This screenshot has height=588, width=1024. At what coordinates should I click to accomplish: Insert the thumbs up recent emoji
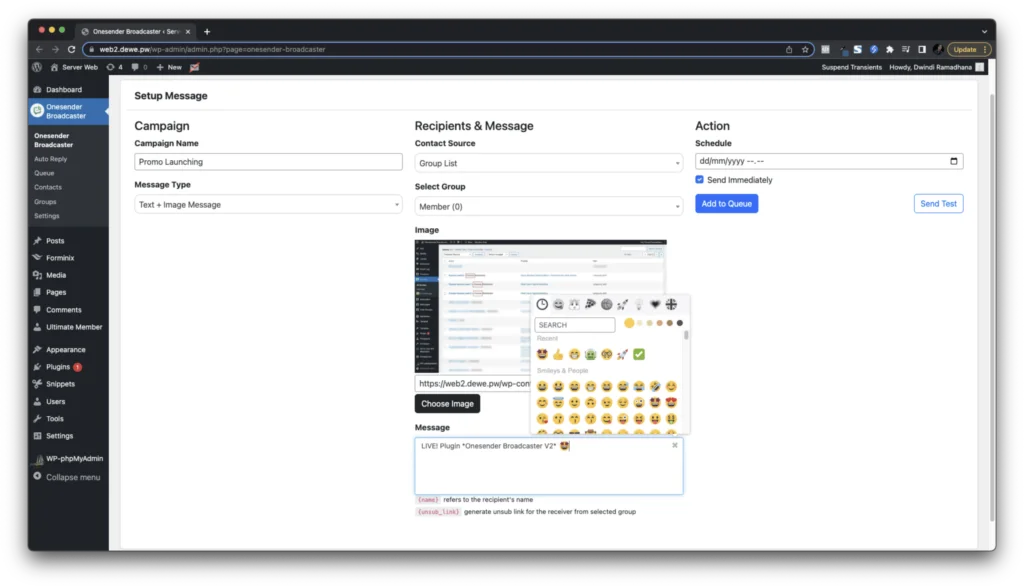pos(558,354)
